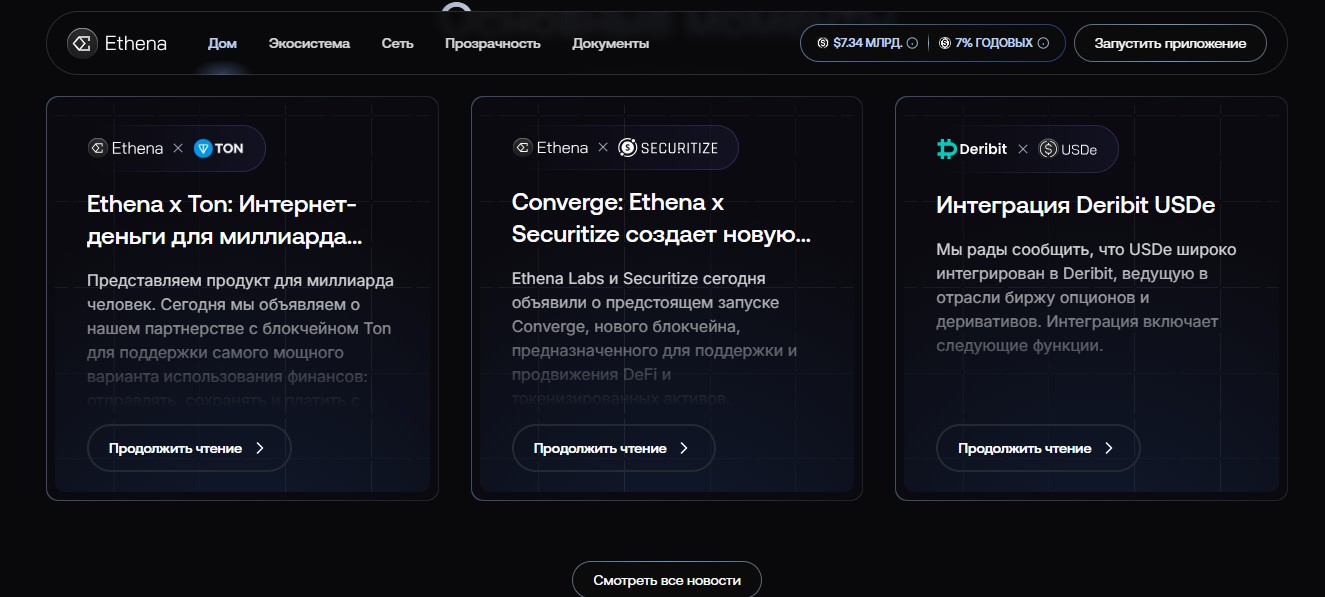Image resolution: width=1325 pixels, height=597 pixels.
Task: Click Converge card description about Ethena Labs
Action: tap(655, 338)
